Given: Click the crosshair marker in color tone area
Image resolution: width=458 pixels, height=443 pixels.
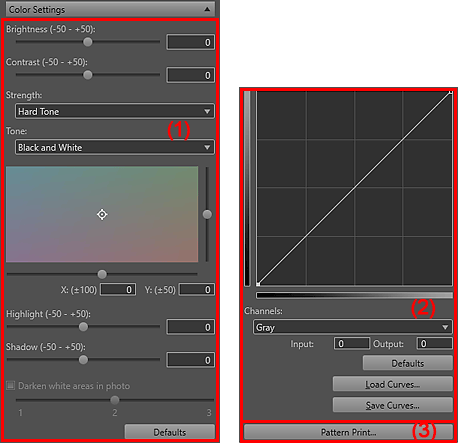Looking at the screenshot, I should tap(102, 214).
